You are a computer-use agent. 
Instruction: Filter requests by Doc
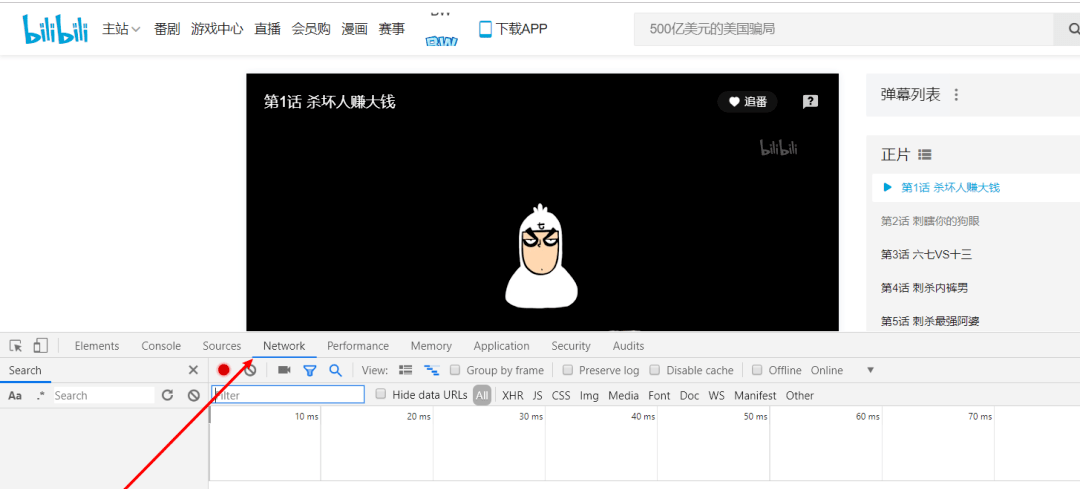click(x=689, y=395)
